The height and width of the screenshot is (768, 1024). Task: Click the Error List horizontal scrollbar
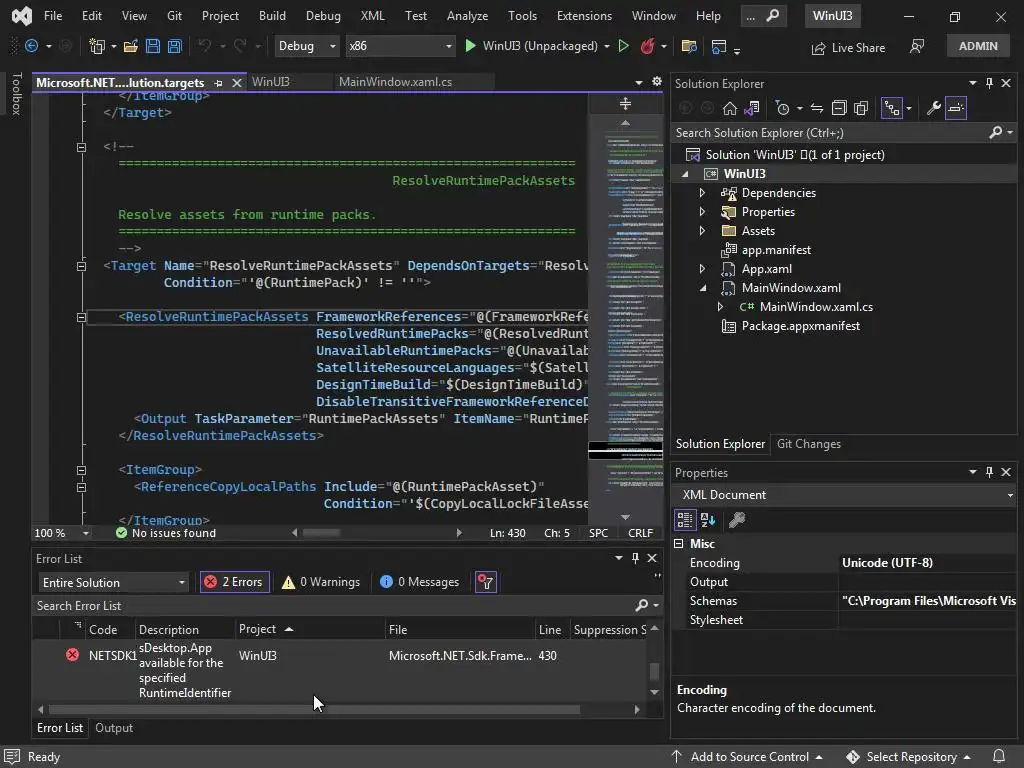click(314, 709)
